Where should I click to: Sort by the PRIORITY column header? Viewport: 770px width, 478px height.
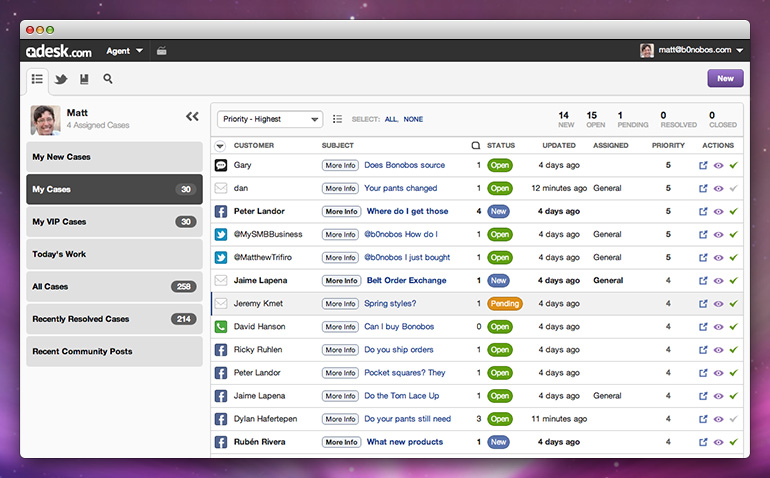click(668, 145)
